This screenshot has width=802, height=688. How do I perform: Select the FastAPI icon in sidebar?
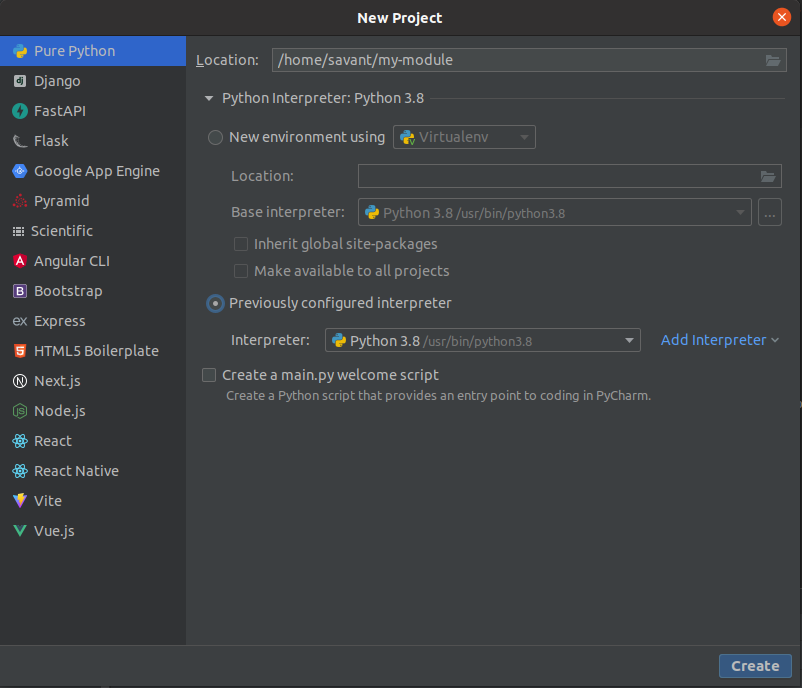[19, 111]
